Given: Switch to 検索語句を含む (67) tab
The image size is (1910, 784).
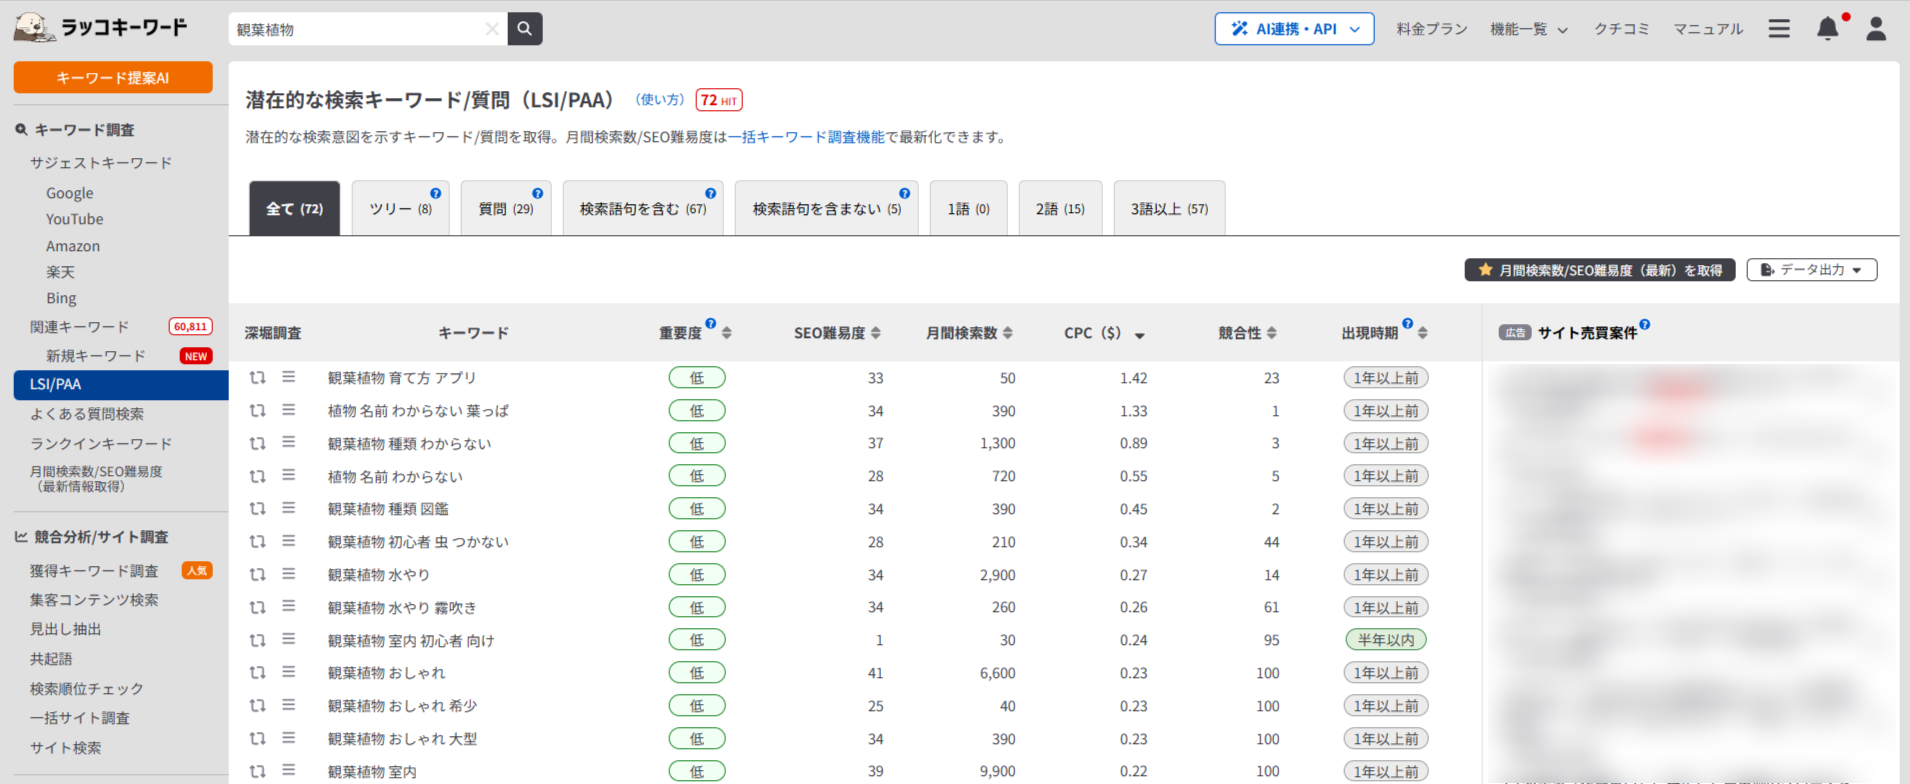Looking at the screenshot, I should pos(643,208).
